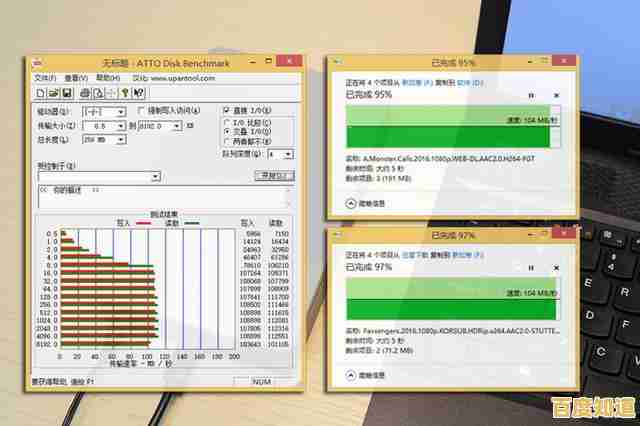Open the 队列深度 queue depth dropdown
Image resolution: width=640 pixels, height=426 pixels.
[x=289, y=155]
